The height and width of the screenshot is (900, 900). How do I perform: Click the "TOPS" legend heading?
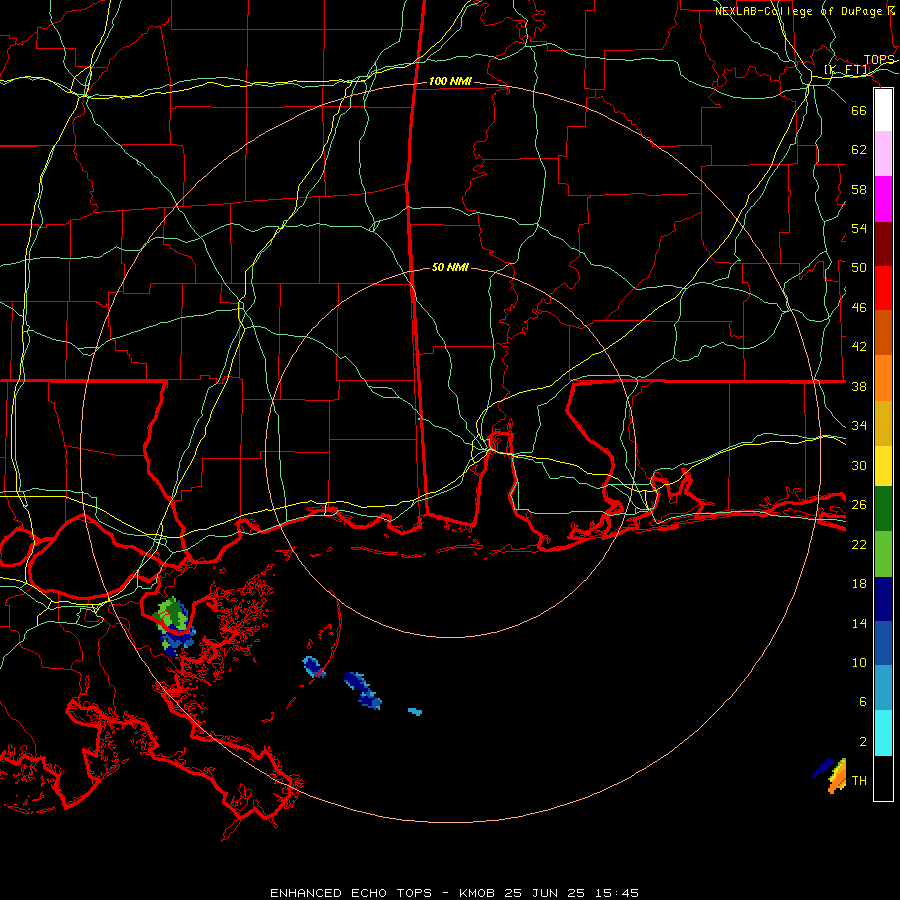tap(879, 60)
